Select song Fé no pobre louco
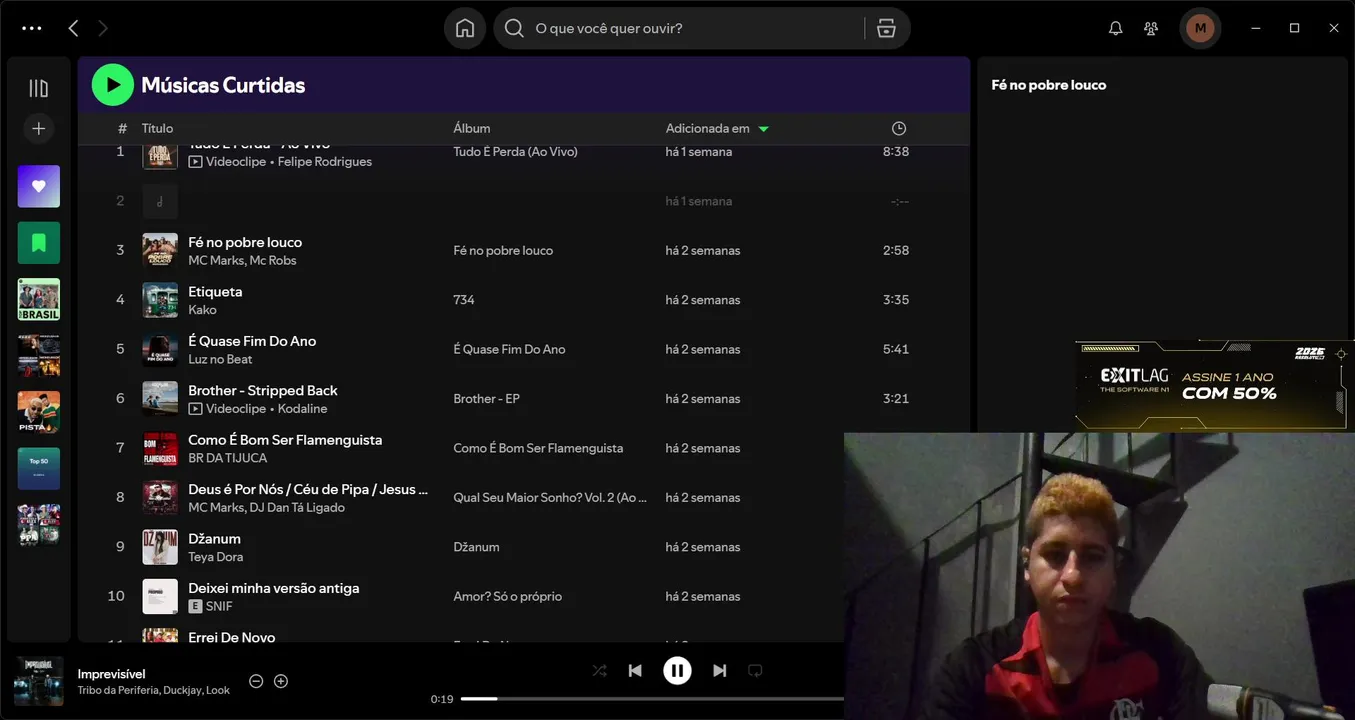Screen dimensions: 1355x720 [x=245, y=242]
